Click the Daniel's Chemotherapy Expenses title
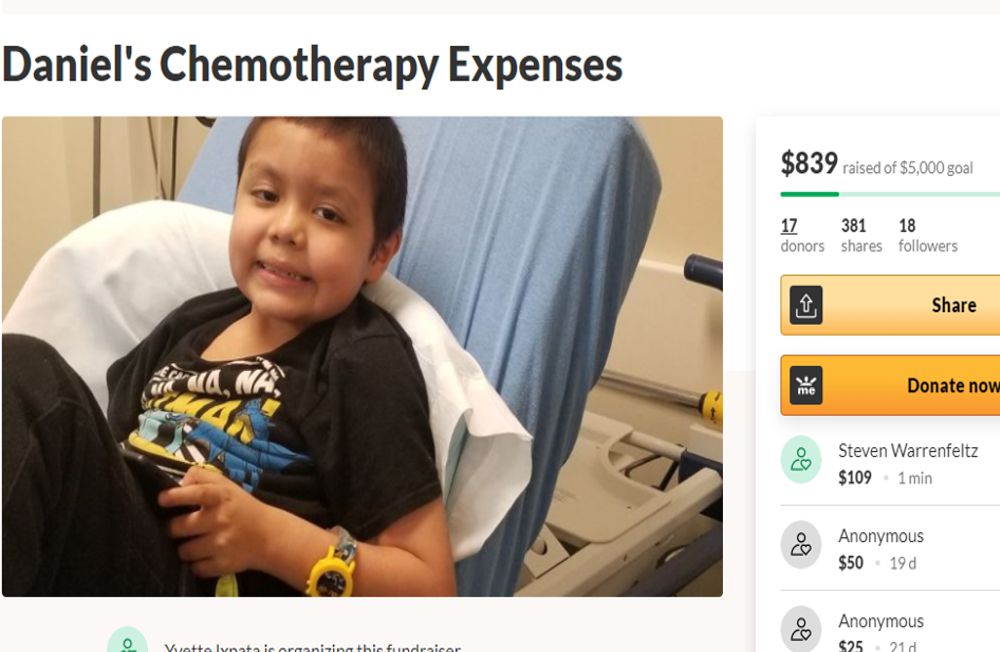This screenshot has width=1000, height=652. tap(312, 66)
